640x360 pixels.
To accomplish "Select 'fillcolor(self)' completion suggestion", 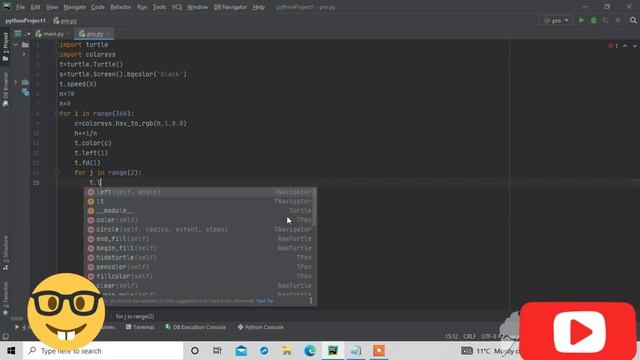I will (x=200, y=276).
